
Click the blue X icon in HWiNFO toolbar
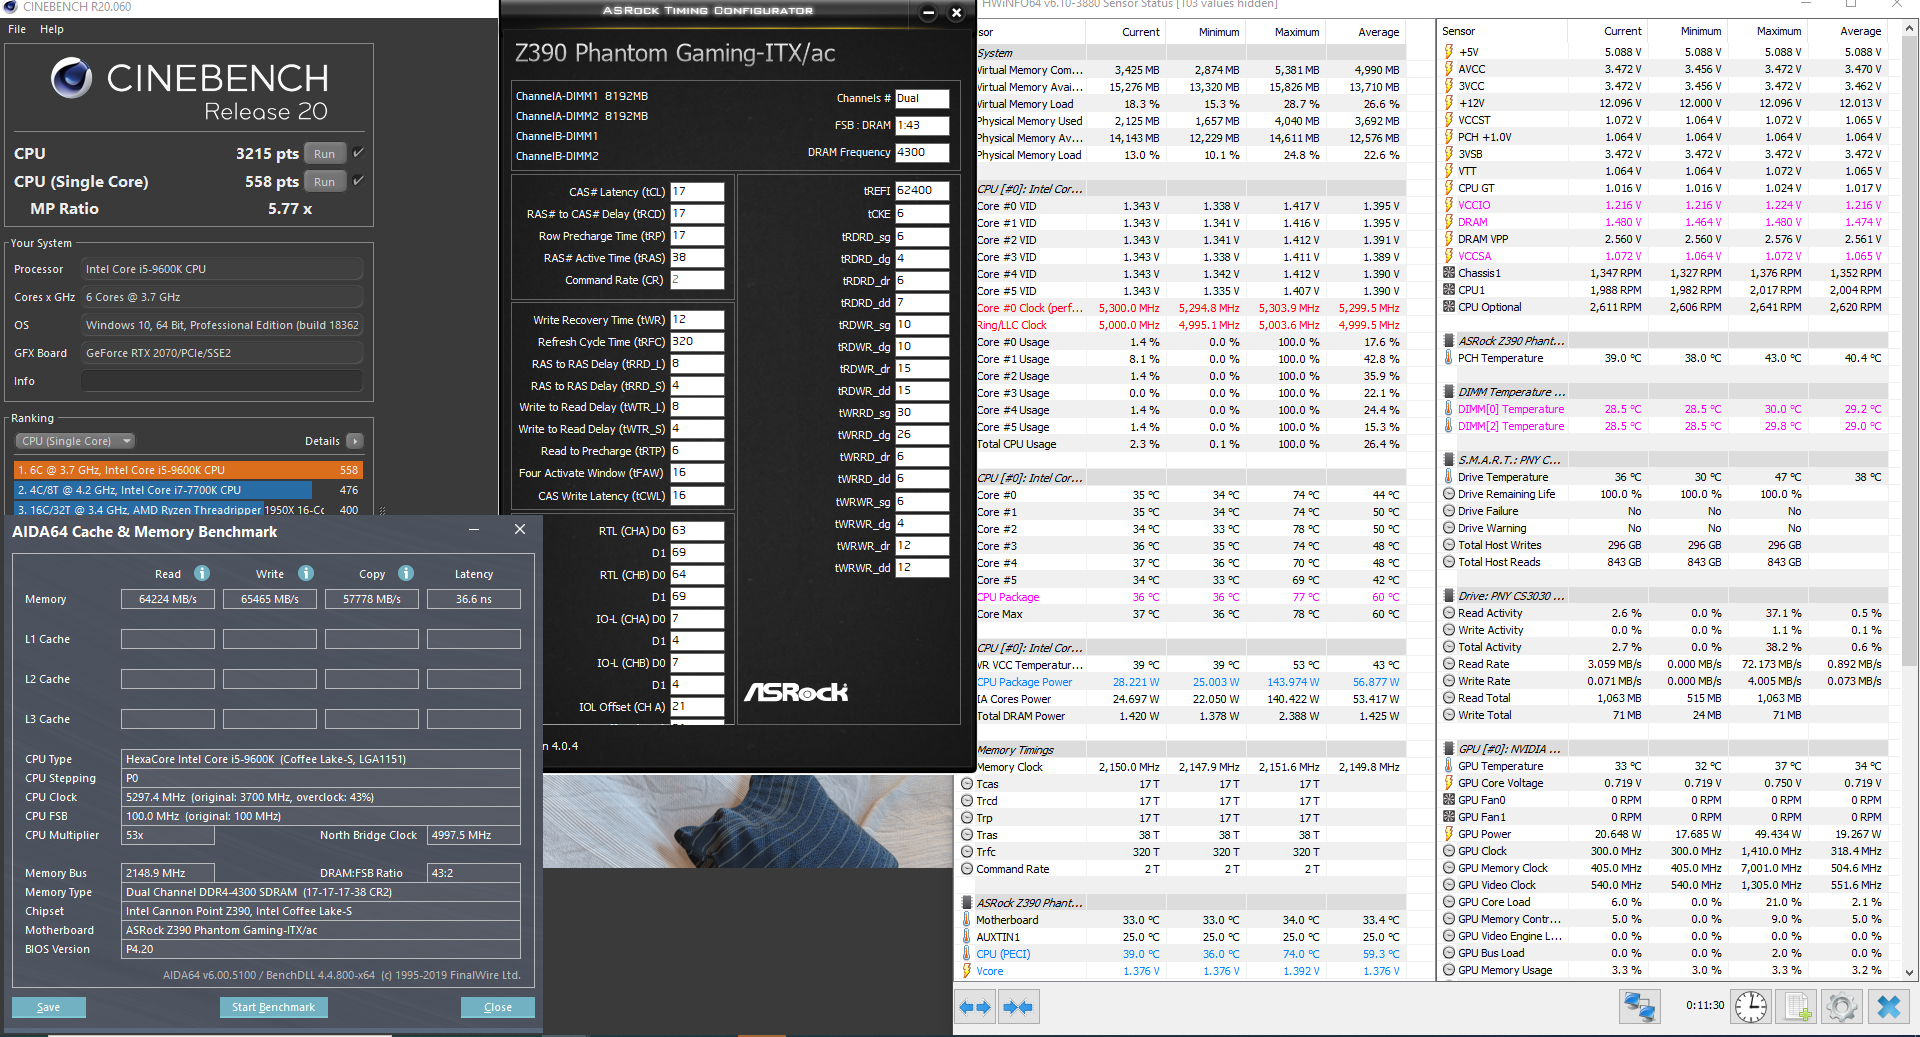1888,1006
